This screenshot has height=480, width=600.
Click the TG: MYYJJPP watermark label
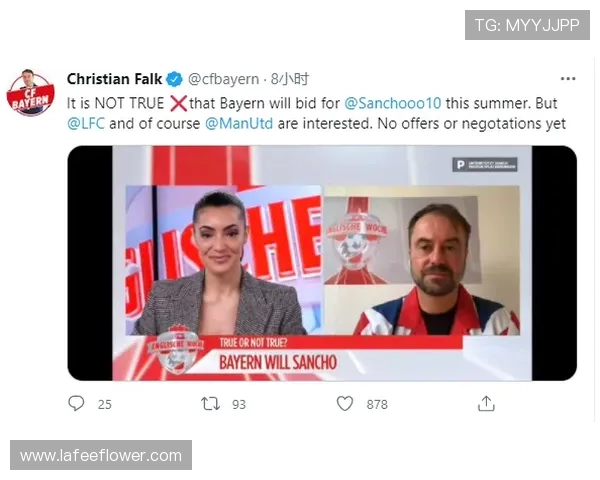tap(527, 25)
